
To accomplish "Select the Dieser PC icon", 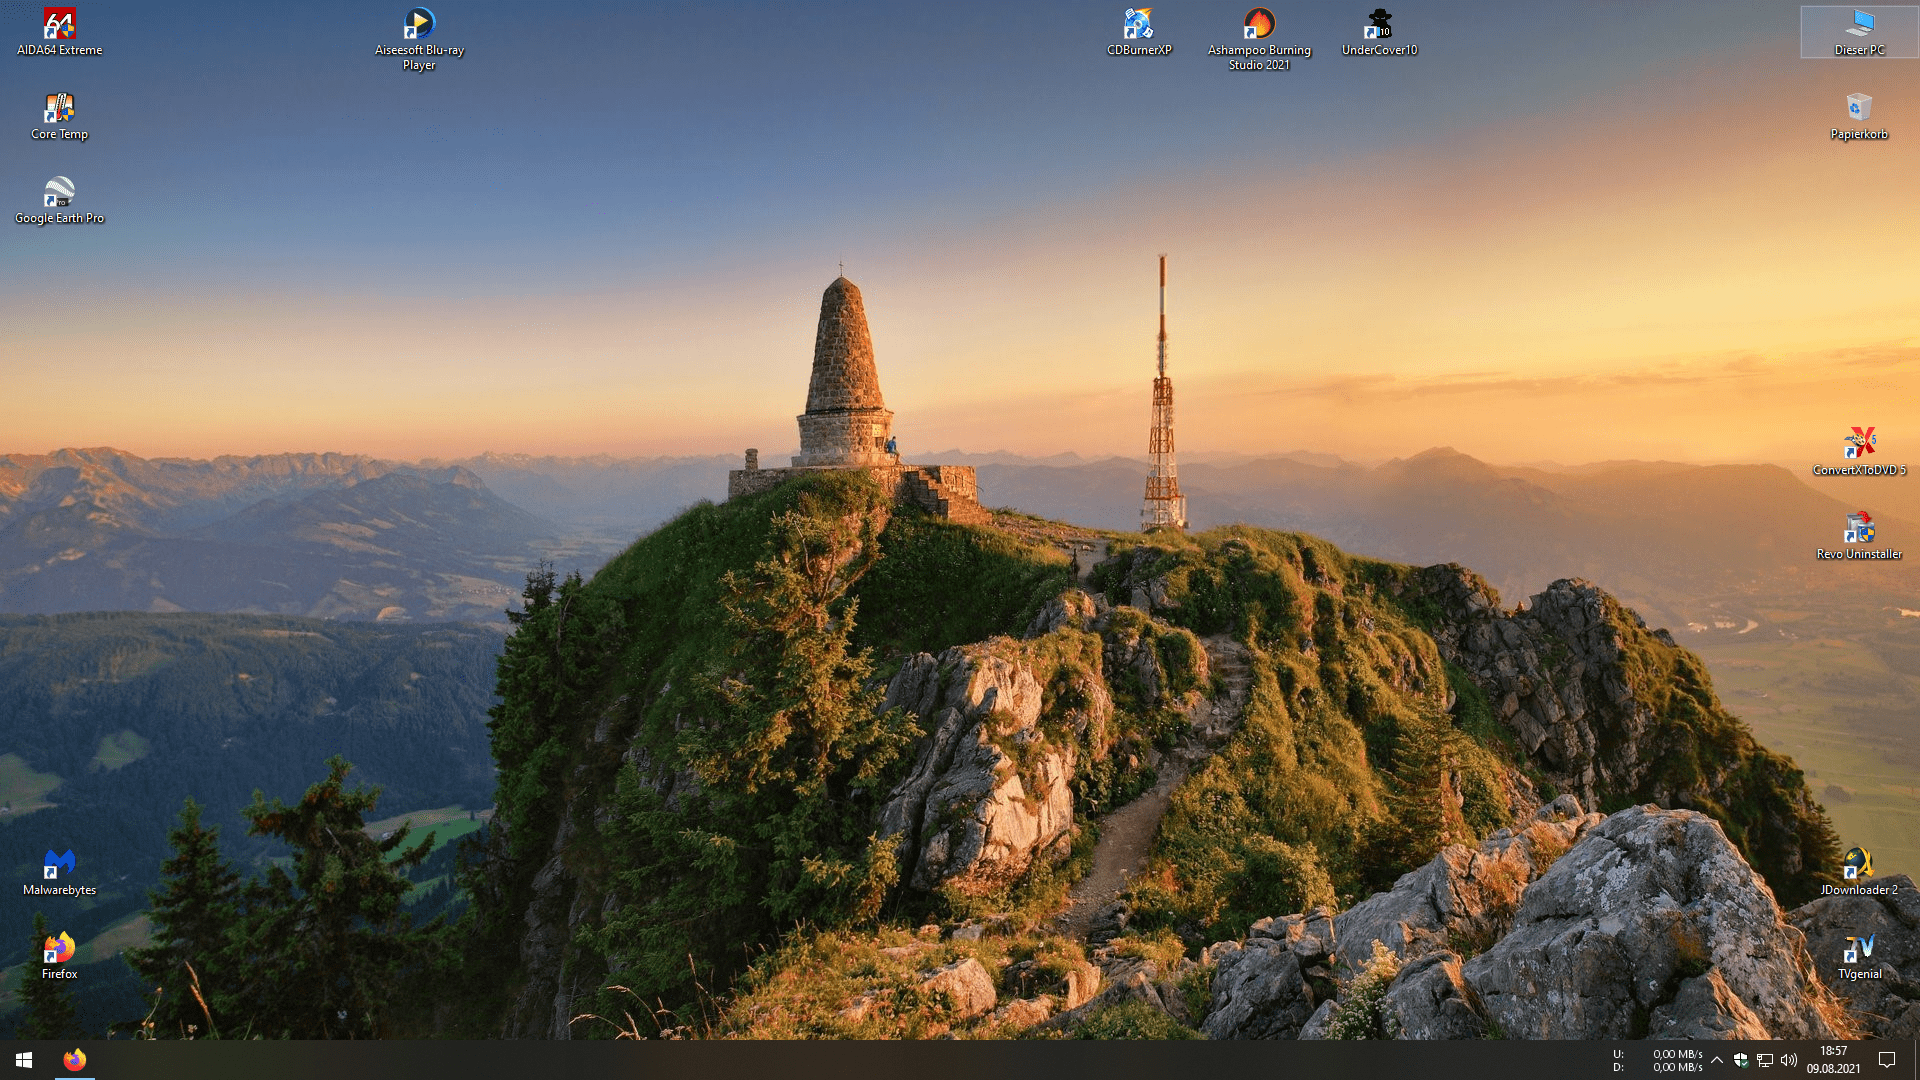I will pos(1859,25).
